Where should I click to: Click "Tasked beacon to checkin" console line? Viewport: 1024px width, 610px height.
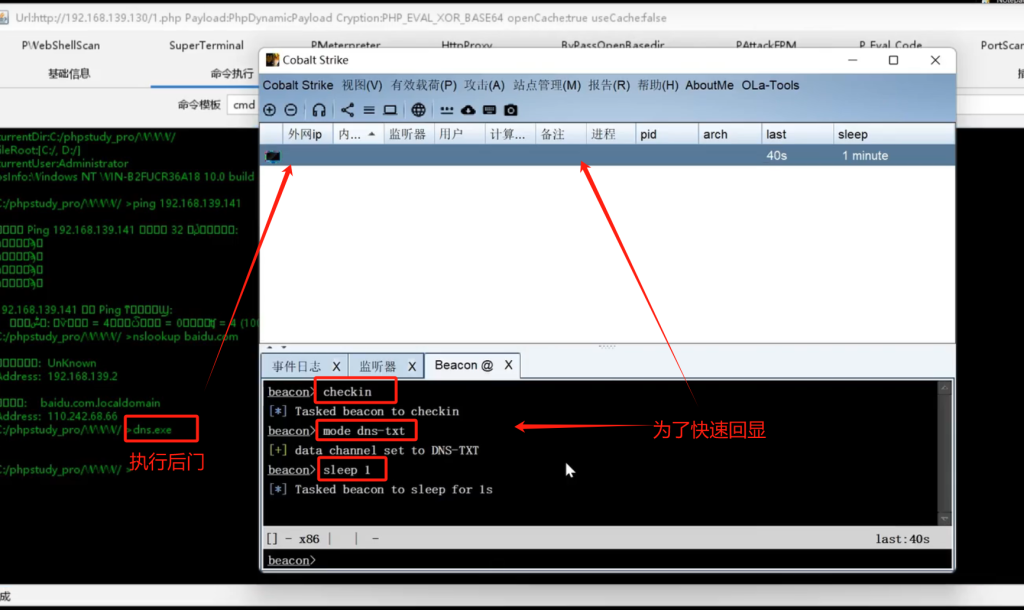click(377, 411)
